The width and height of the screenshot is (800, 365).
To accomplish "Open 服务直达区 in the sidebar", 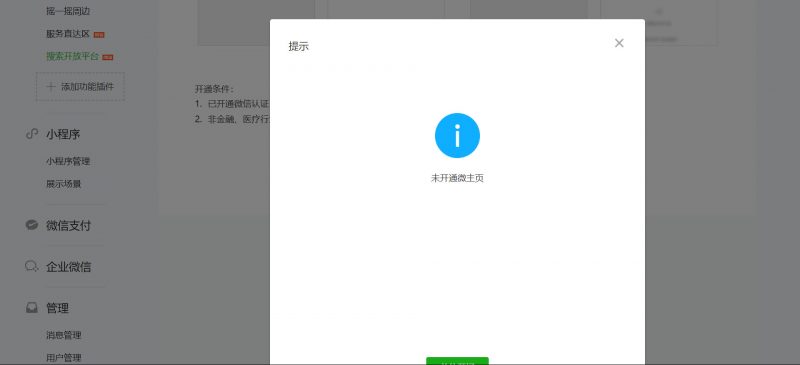I will point(68,34).
